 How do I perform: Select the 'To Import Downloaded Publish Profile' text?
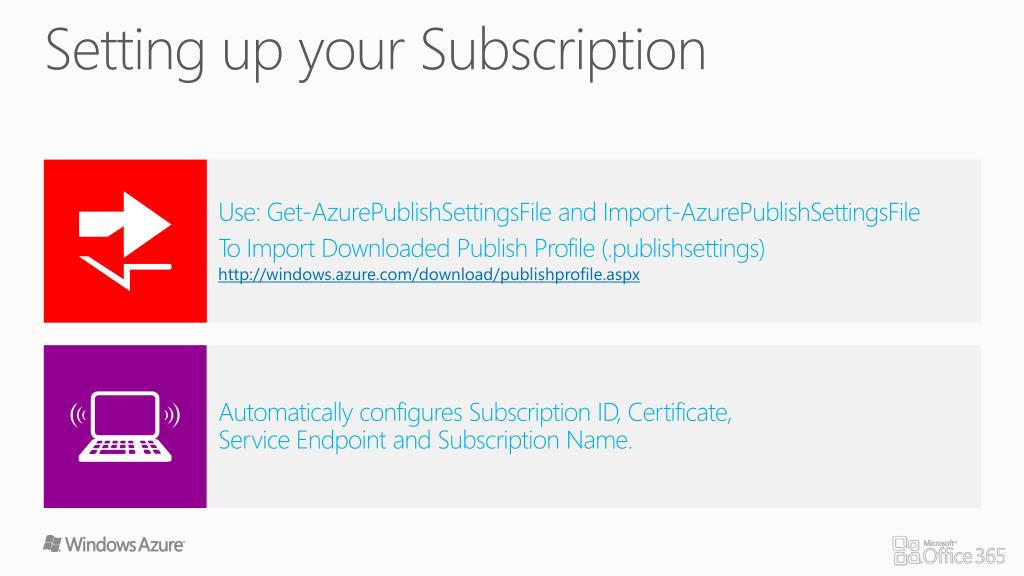point(406,249)
